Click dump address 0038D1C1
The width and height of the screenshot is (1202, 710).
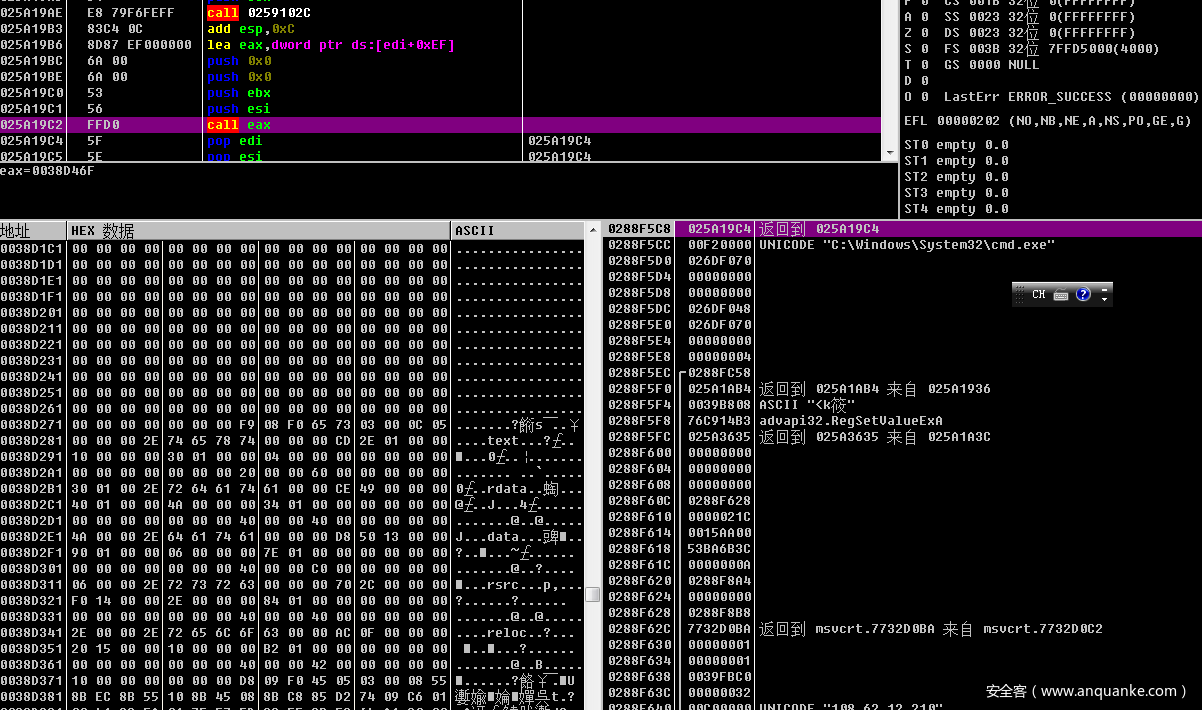point(32,249)
